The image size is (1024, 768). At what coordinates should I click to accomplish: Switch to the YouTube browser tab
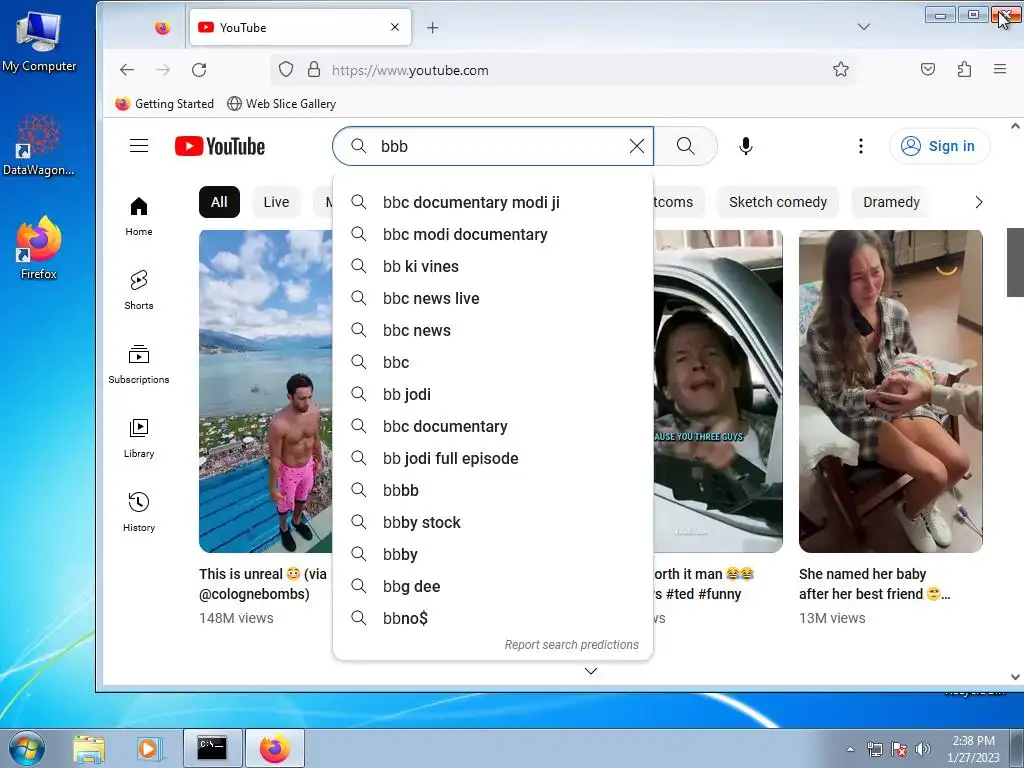(300, 27)
